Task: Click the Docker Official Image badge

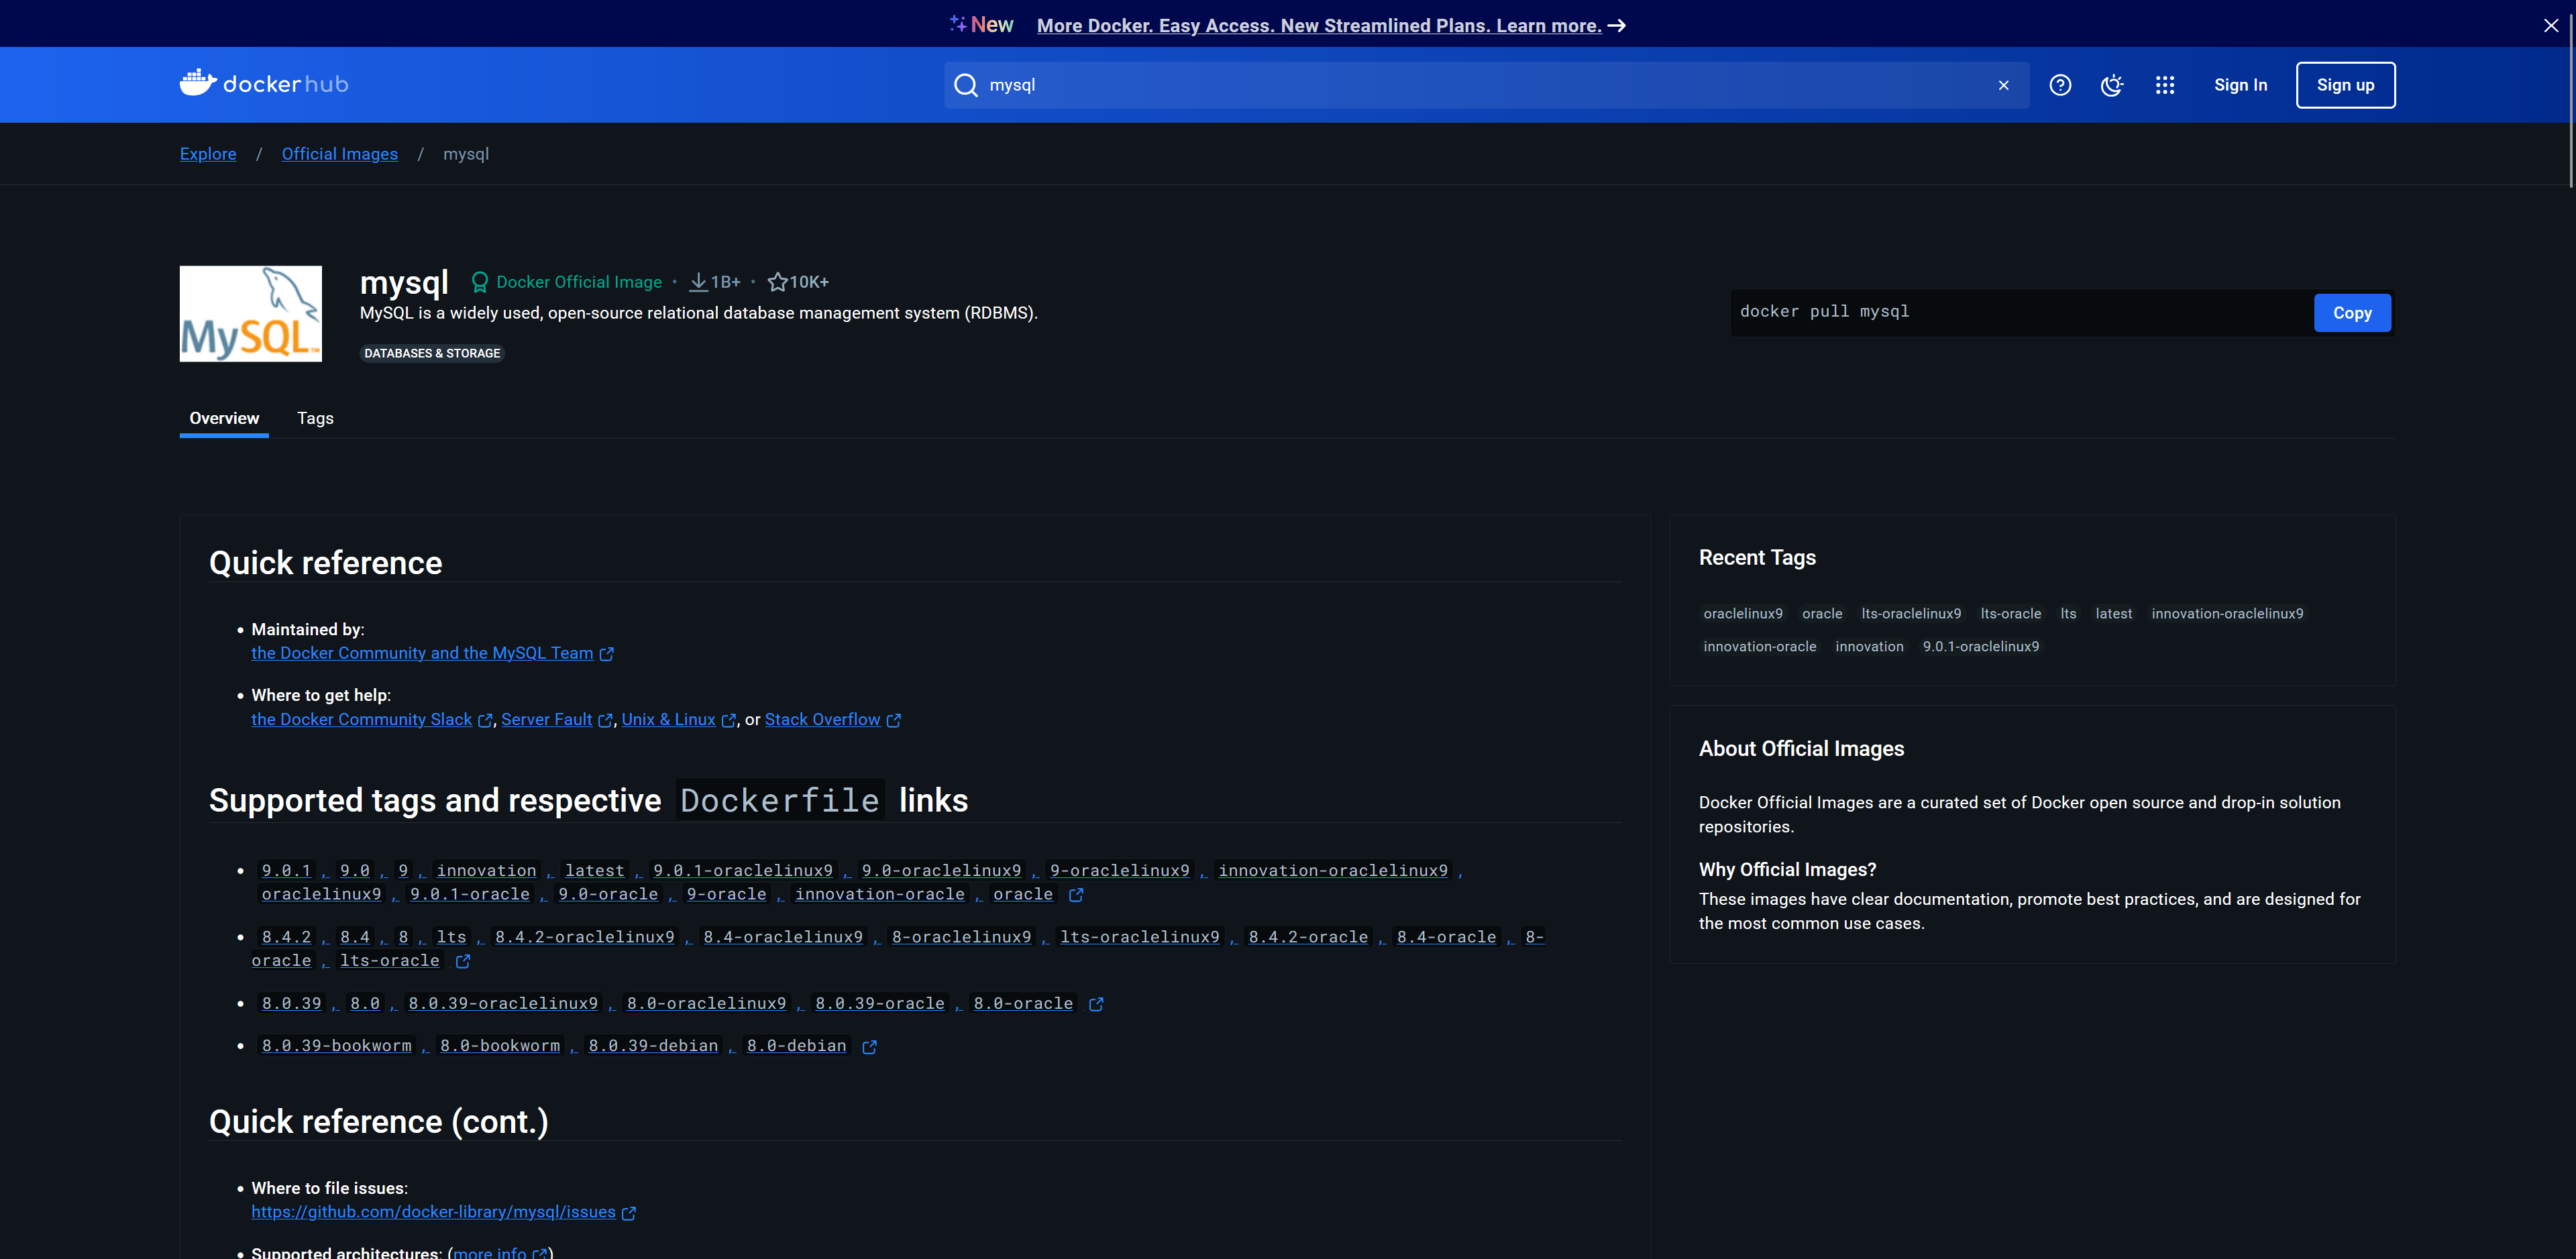Action: [x=566, y=282]
